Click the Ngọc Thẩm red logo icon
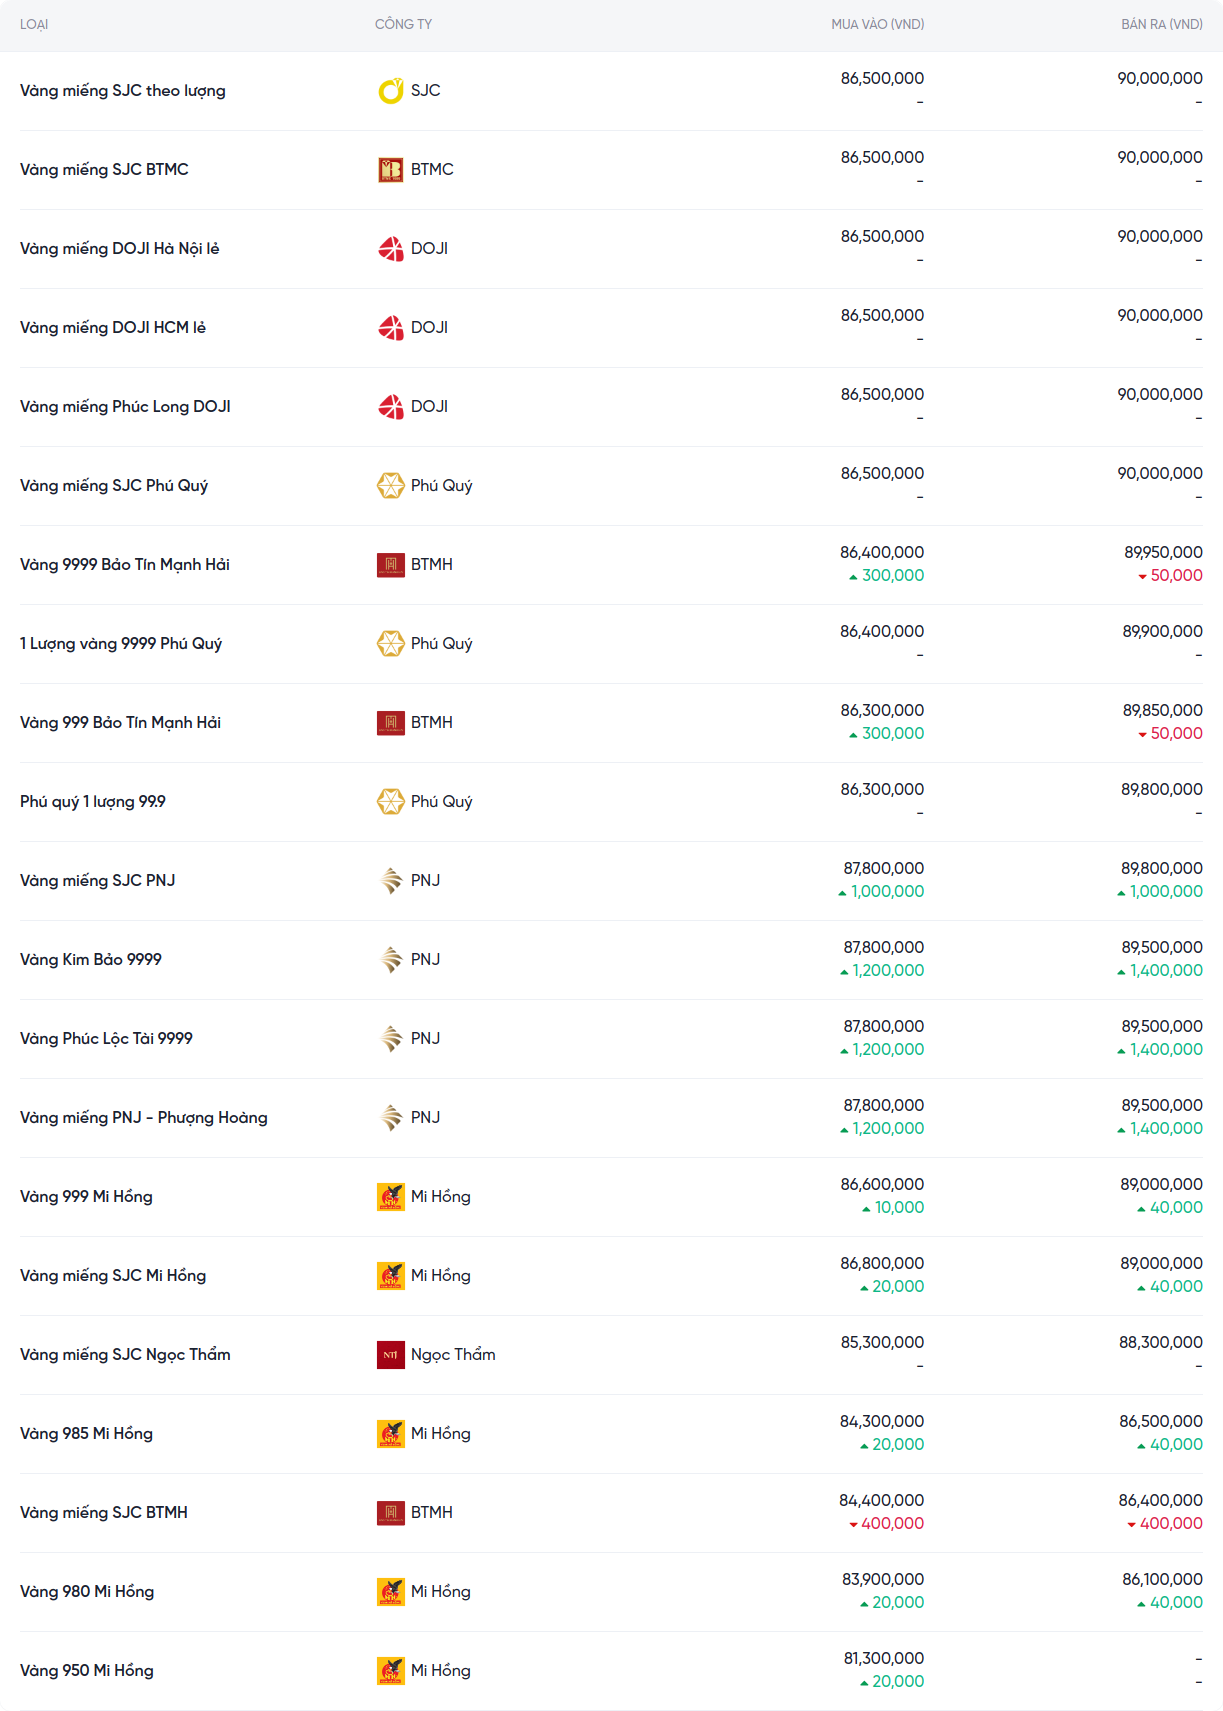The width and height of the screenshot is (1223, 1711). click(x=390, y=1355)
